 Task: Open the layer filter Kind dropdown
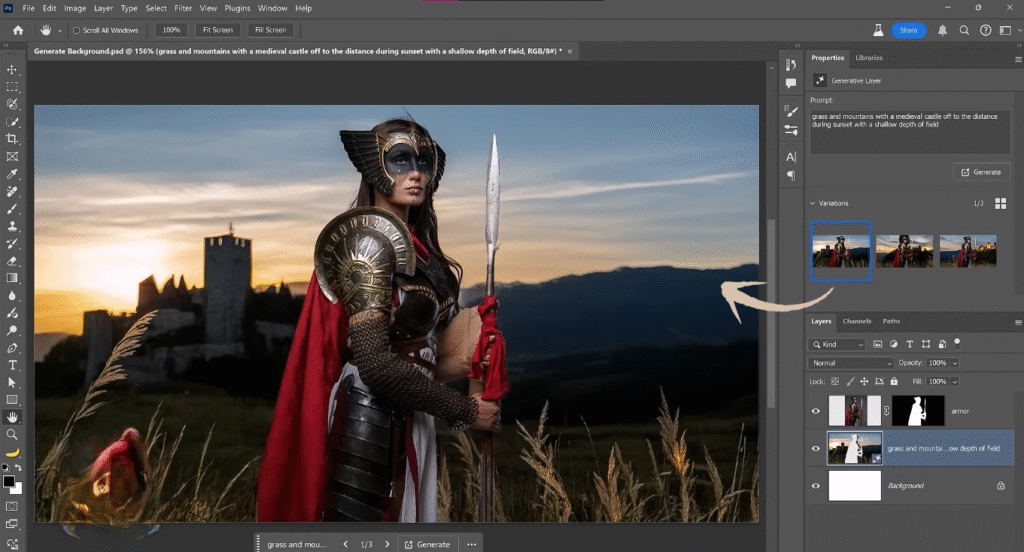point(837,344)
